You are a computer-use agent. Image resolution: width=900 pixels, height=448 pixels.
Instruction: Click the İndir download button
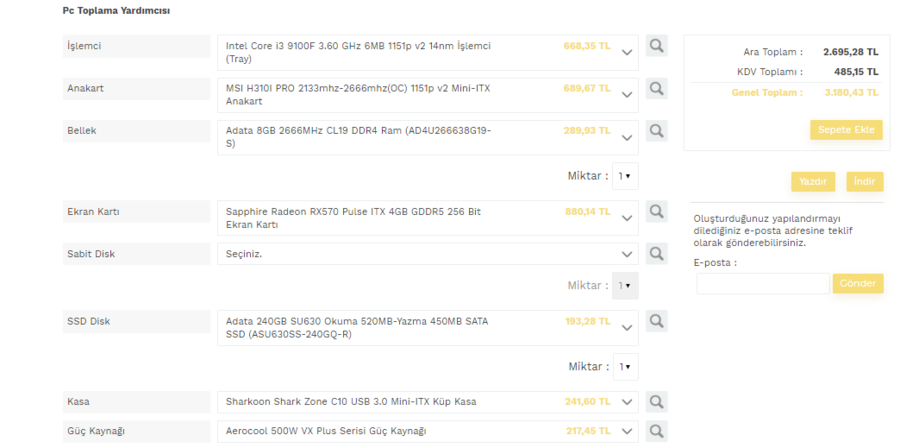(865, 182)
